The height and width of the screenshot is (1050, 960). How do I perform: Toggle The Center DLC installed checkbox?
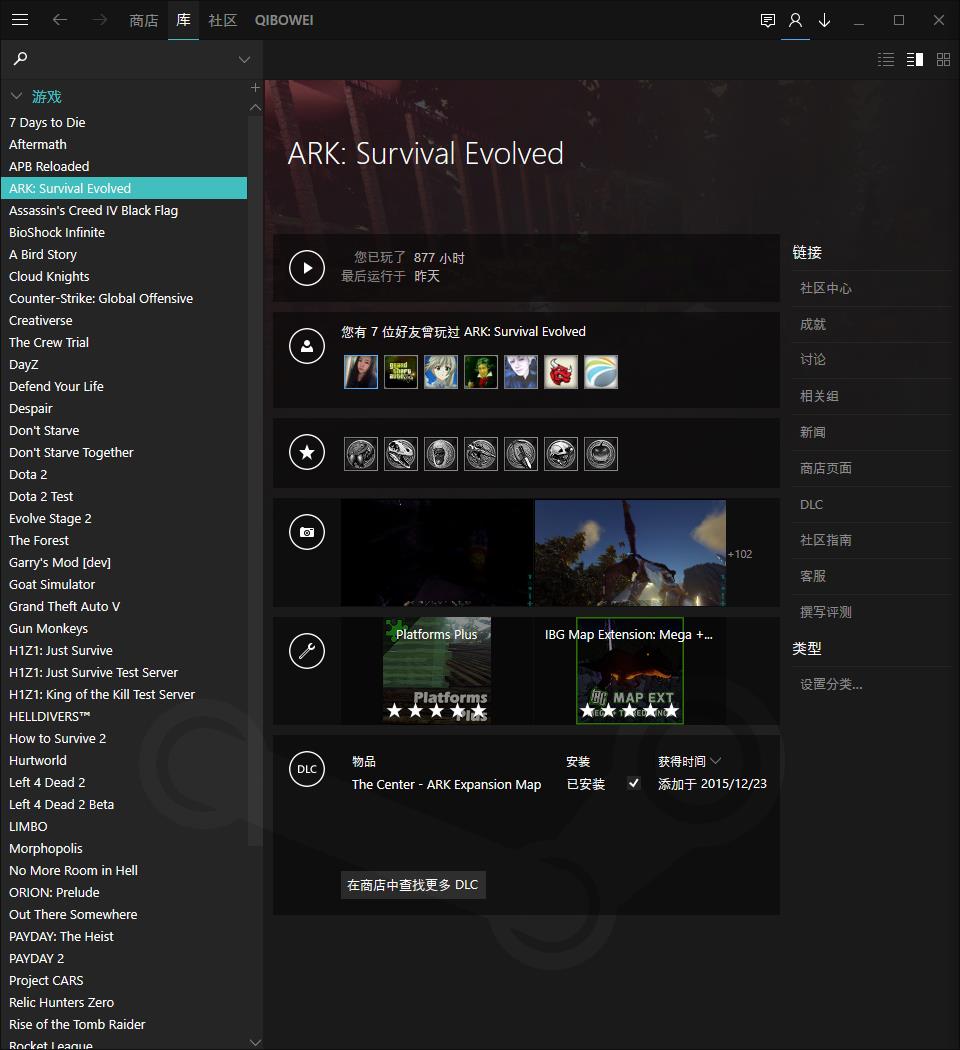633,783
